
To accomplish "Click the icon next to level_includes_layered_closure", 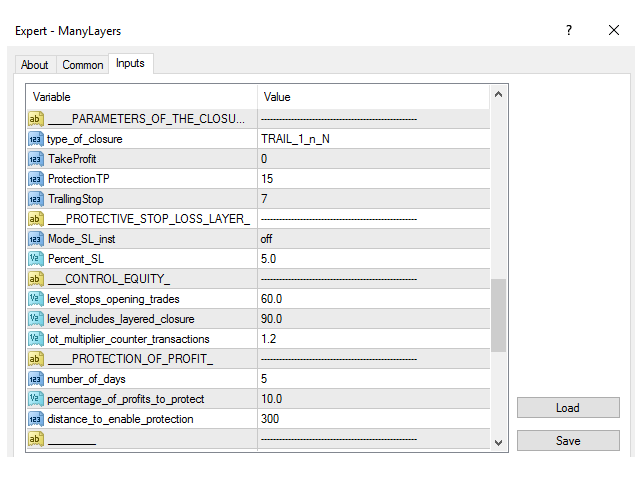I will (36, 319).
